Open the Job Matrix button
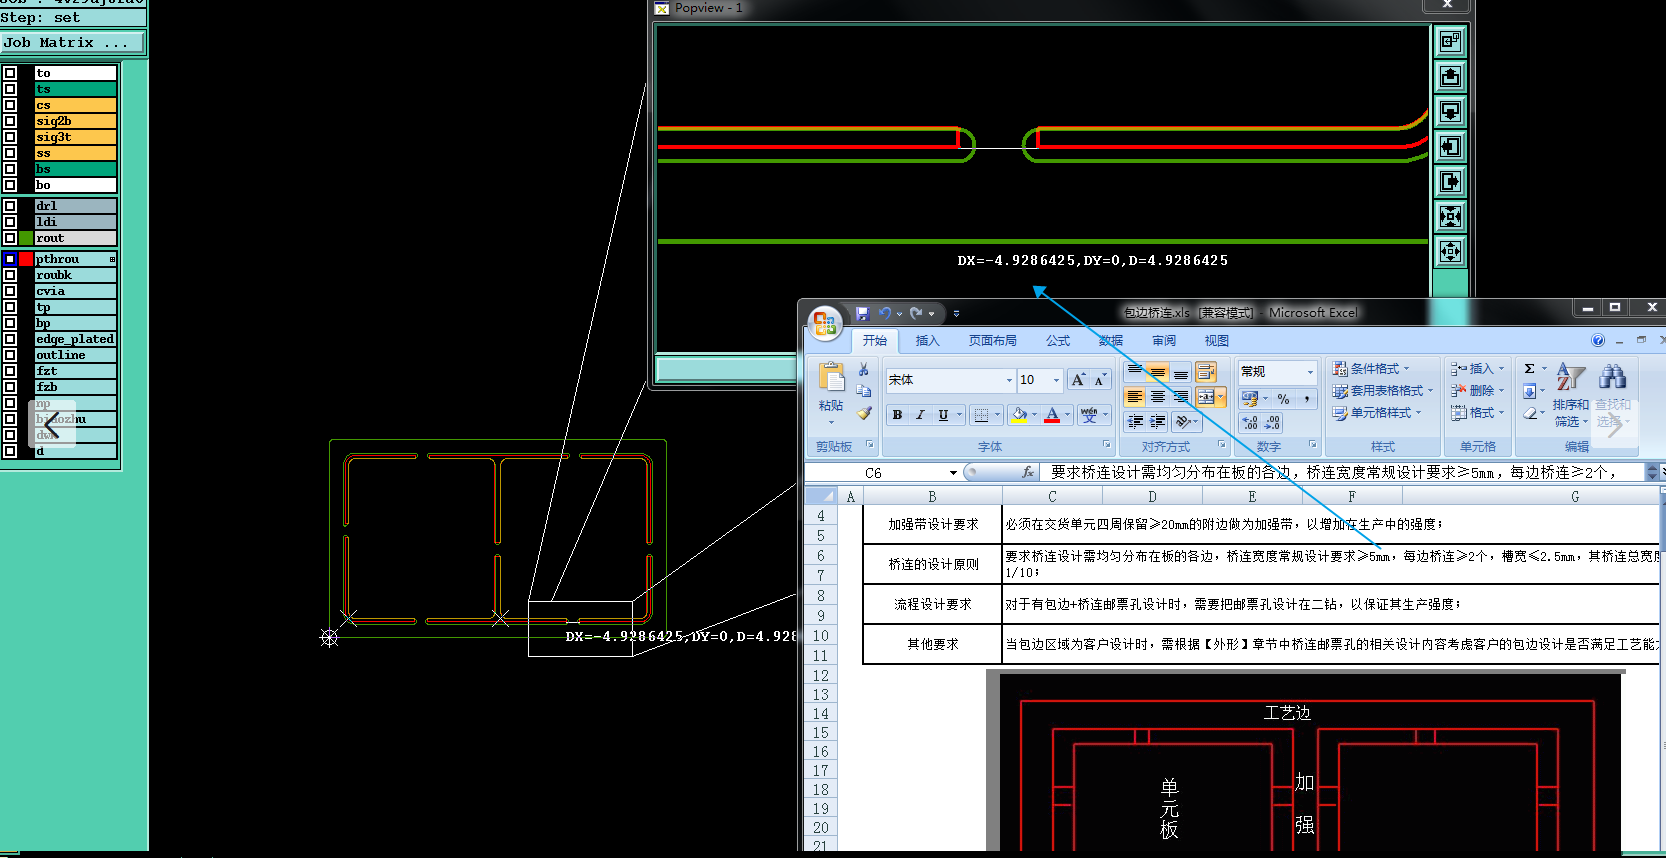Screen dimensions: 1666x858 coord(73,43)
